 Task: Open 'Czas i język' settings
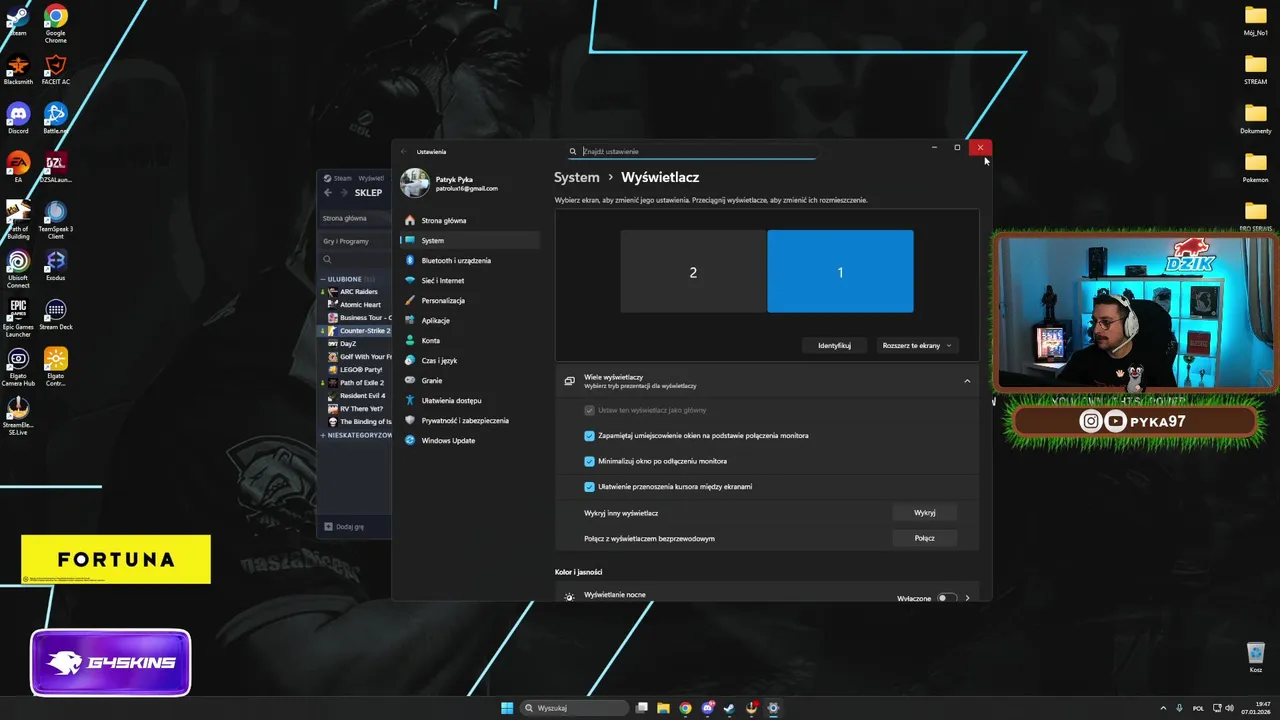[x=470, y=360]
